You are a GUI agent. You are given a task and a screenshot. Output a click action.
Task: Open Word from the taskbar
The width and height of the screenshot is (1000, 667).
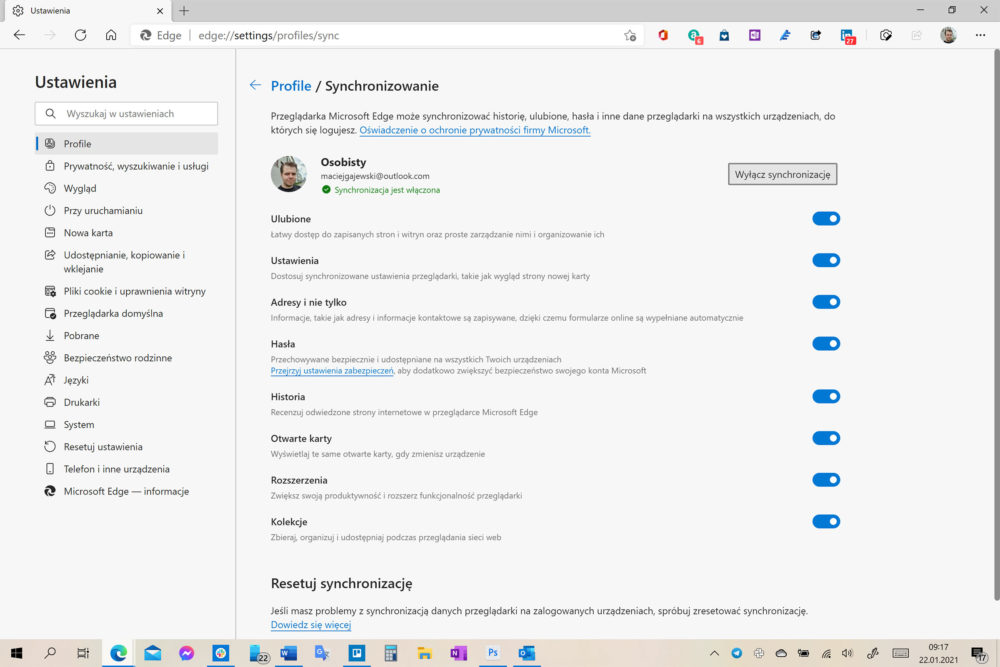[288, 653]
